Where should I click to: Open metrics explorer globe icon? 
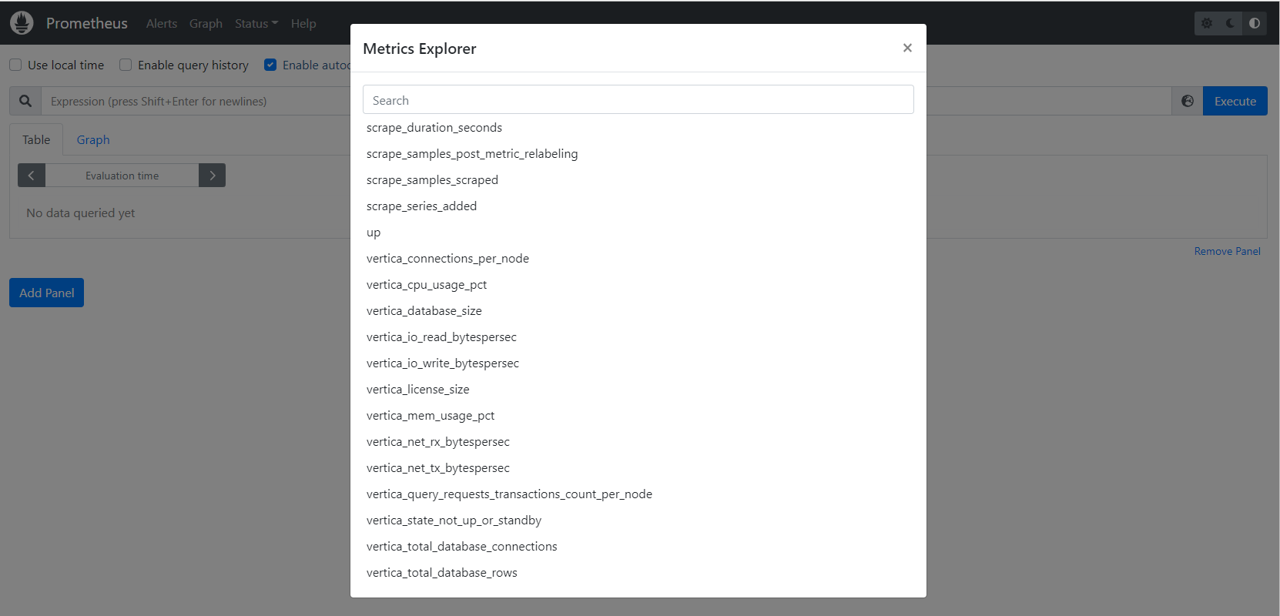click(1187, 101)
